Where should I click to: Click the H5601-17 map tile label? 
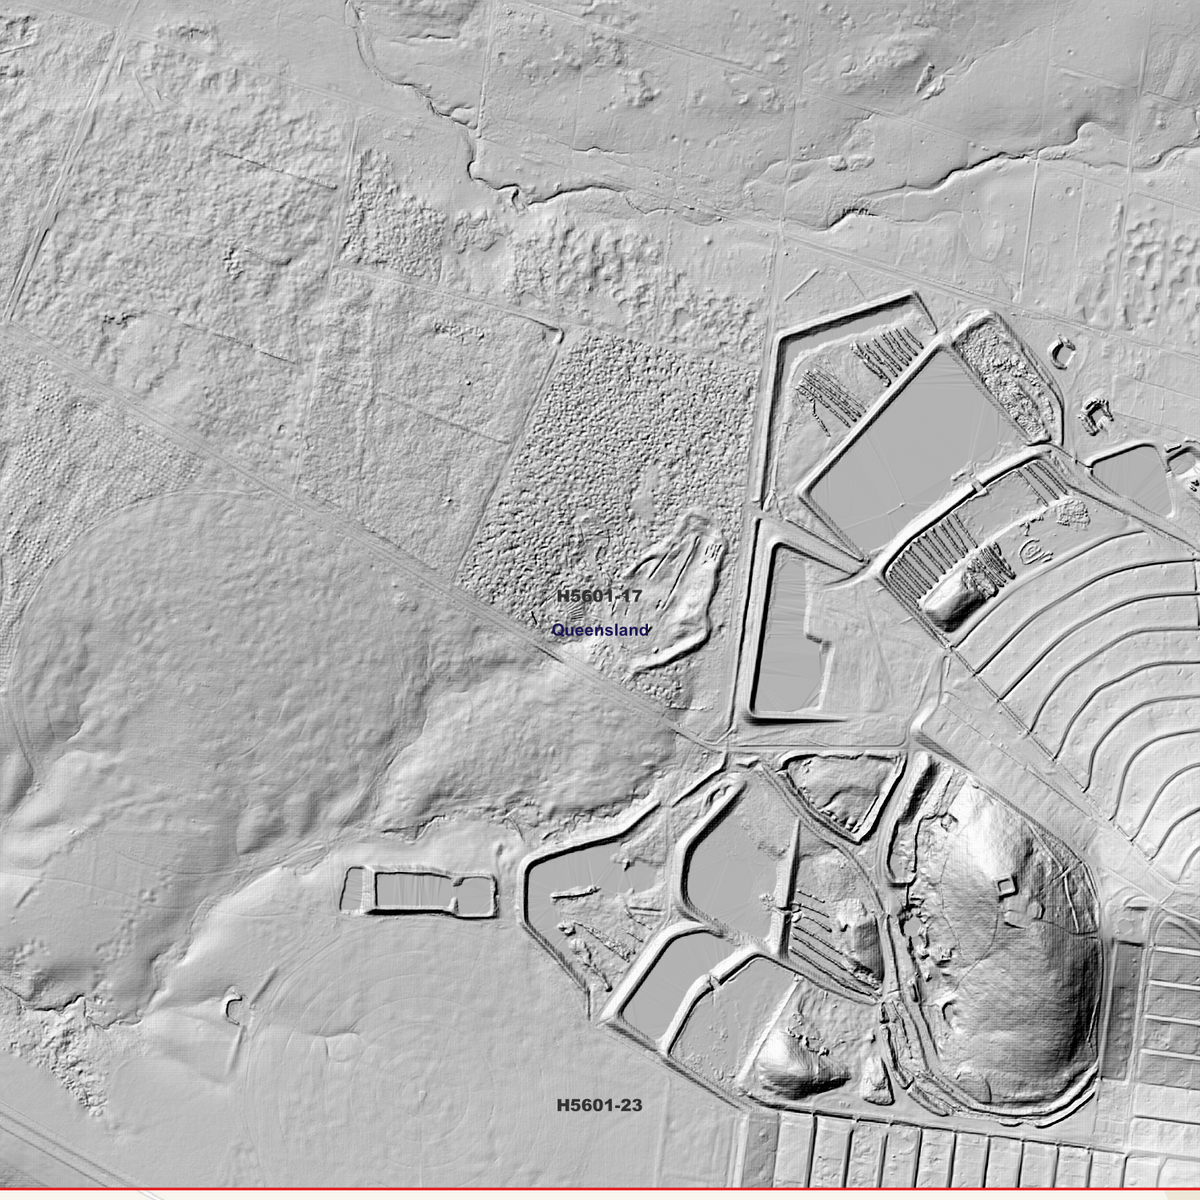pyautogui.click(x=599, y=596)
